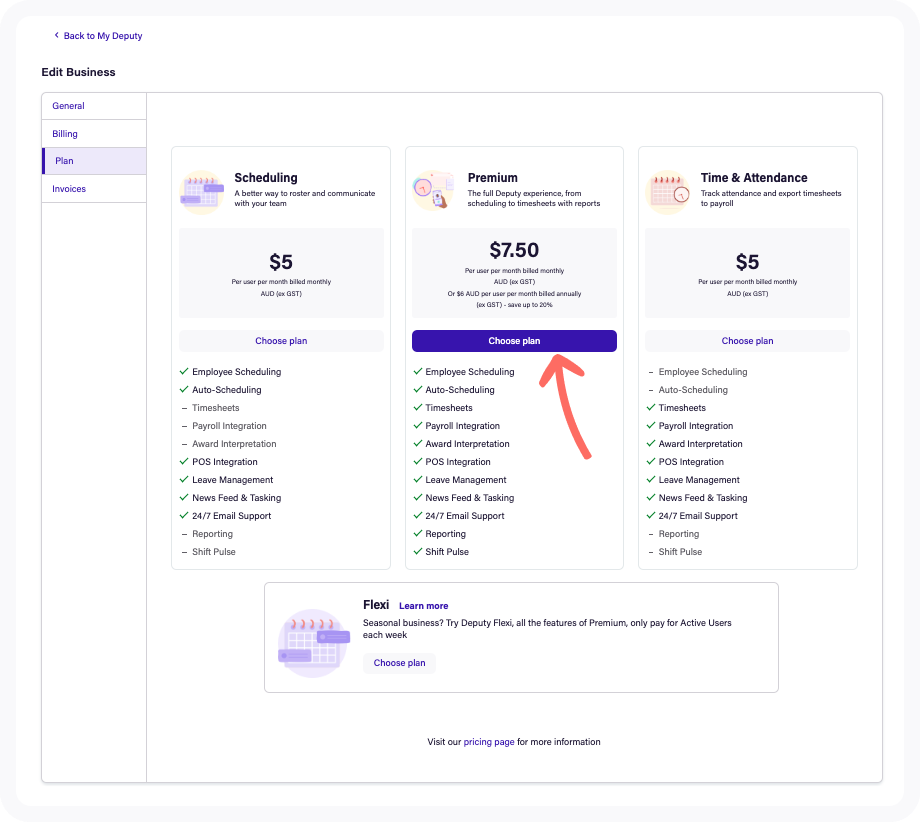Image resolution: width=920 pixels, height=822 pixels.
Task: Click the Premium plan illustration icon
Action: click(x=434, y=191)
